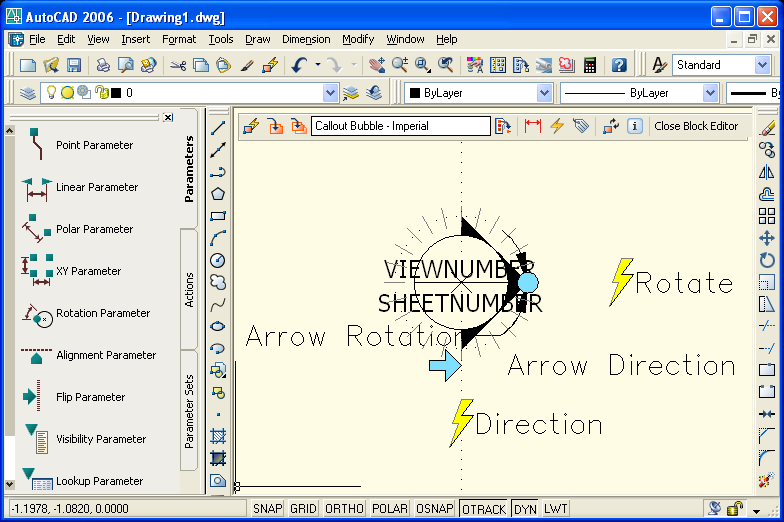
Task: Select the Rotate modify tool
Action: coord(767,260)
